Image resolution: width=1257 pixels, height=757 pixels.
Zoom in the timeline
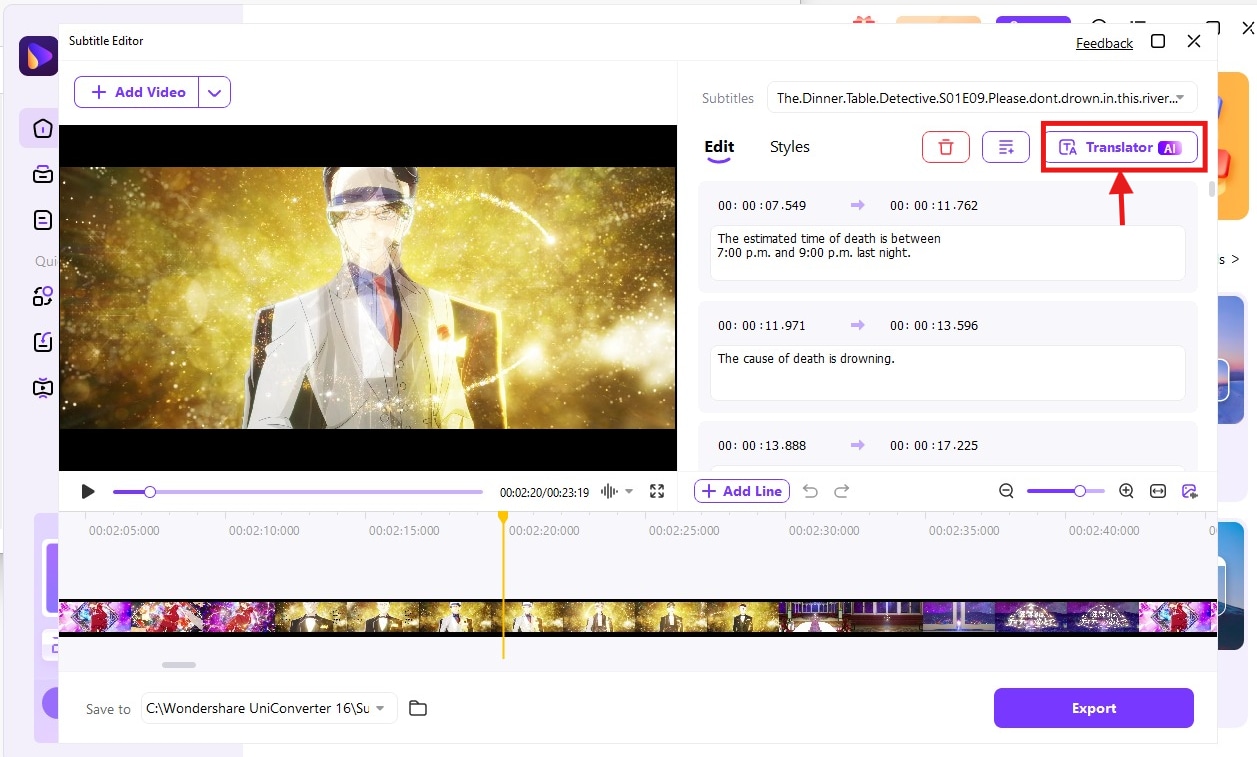tap(1126, 491)
